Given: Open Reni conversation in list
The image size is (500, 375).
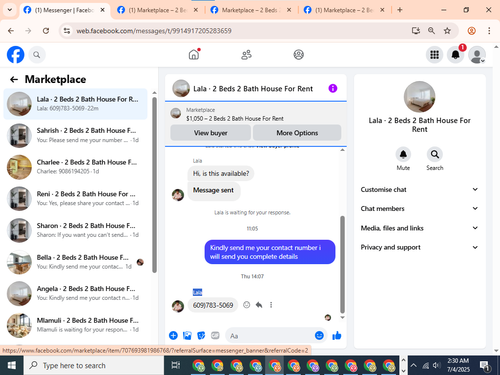Looking at the screenshot, I should pyautogui.click(x=75, y=199).
